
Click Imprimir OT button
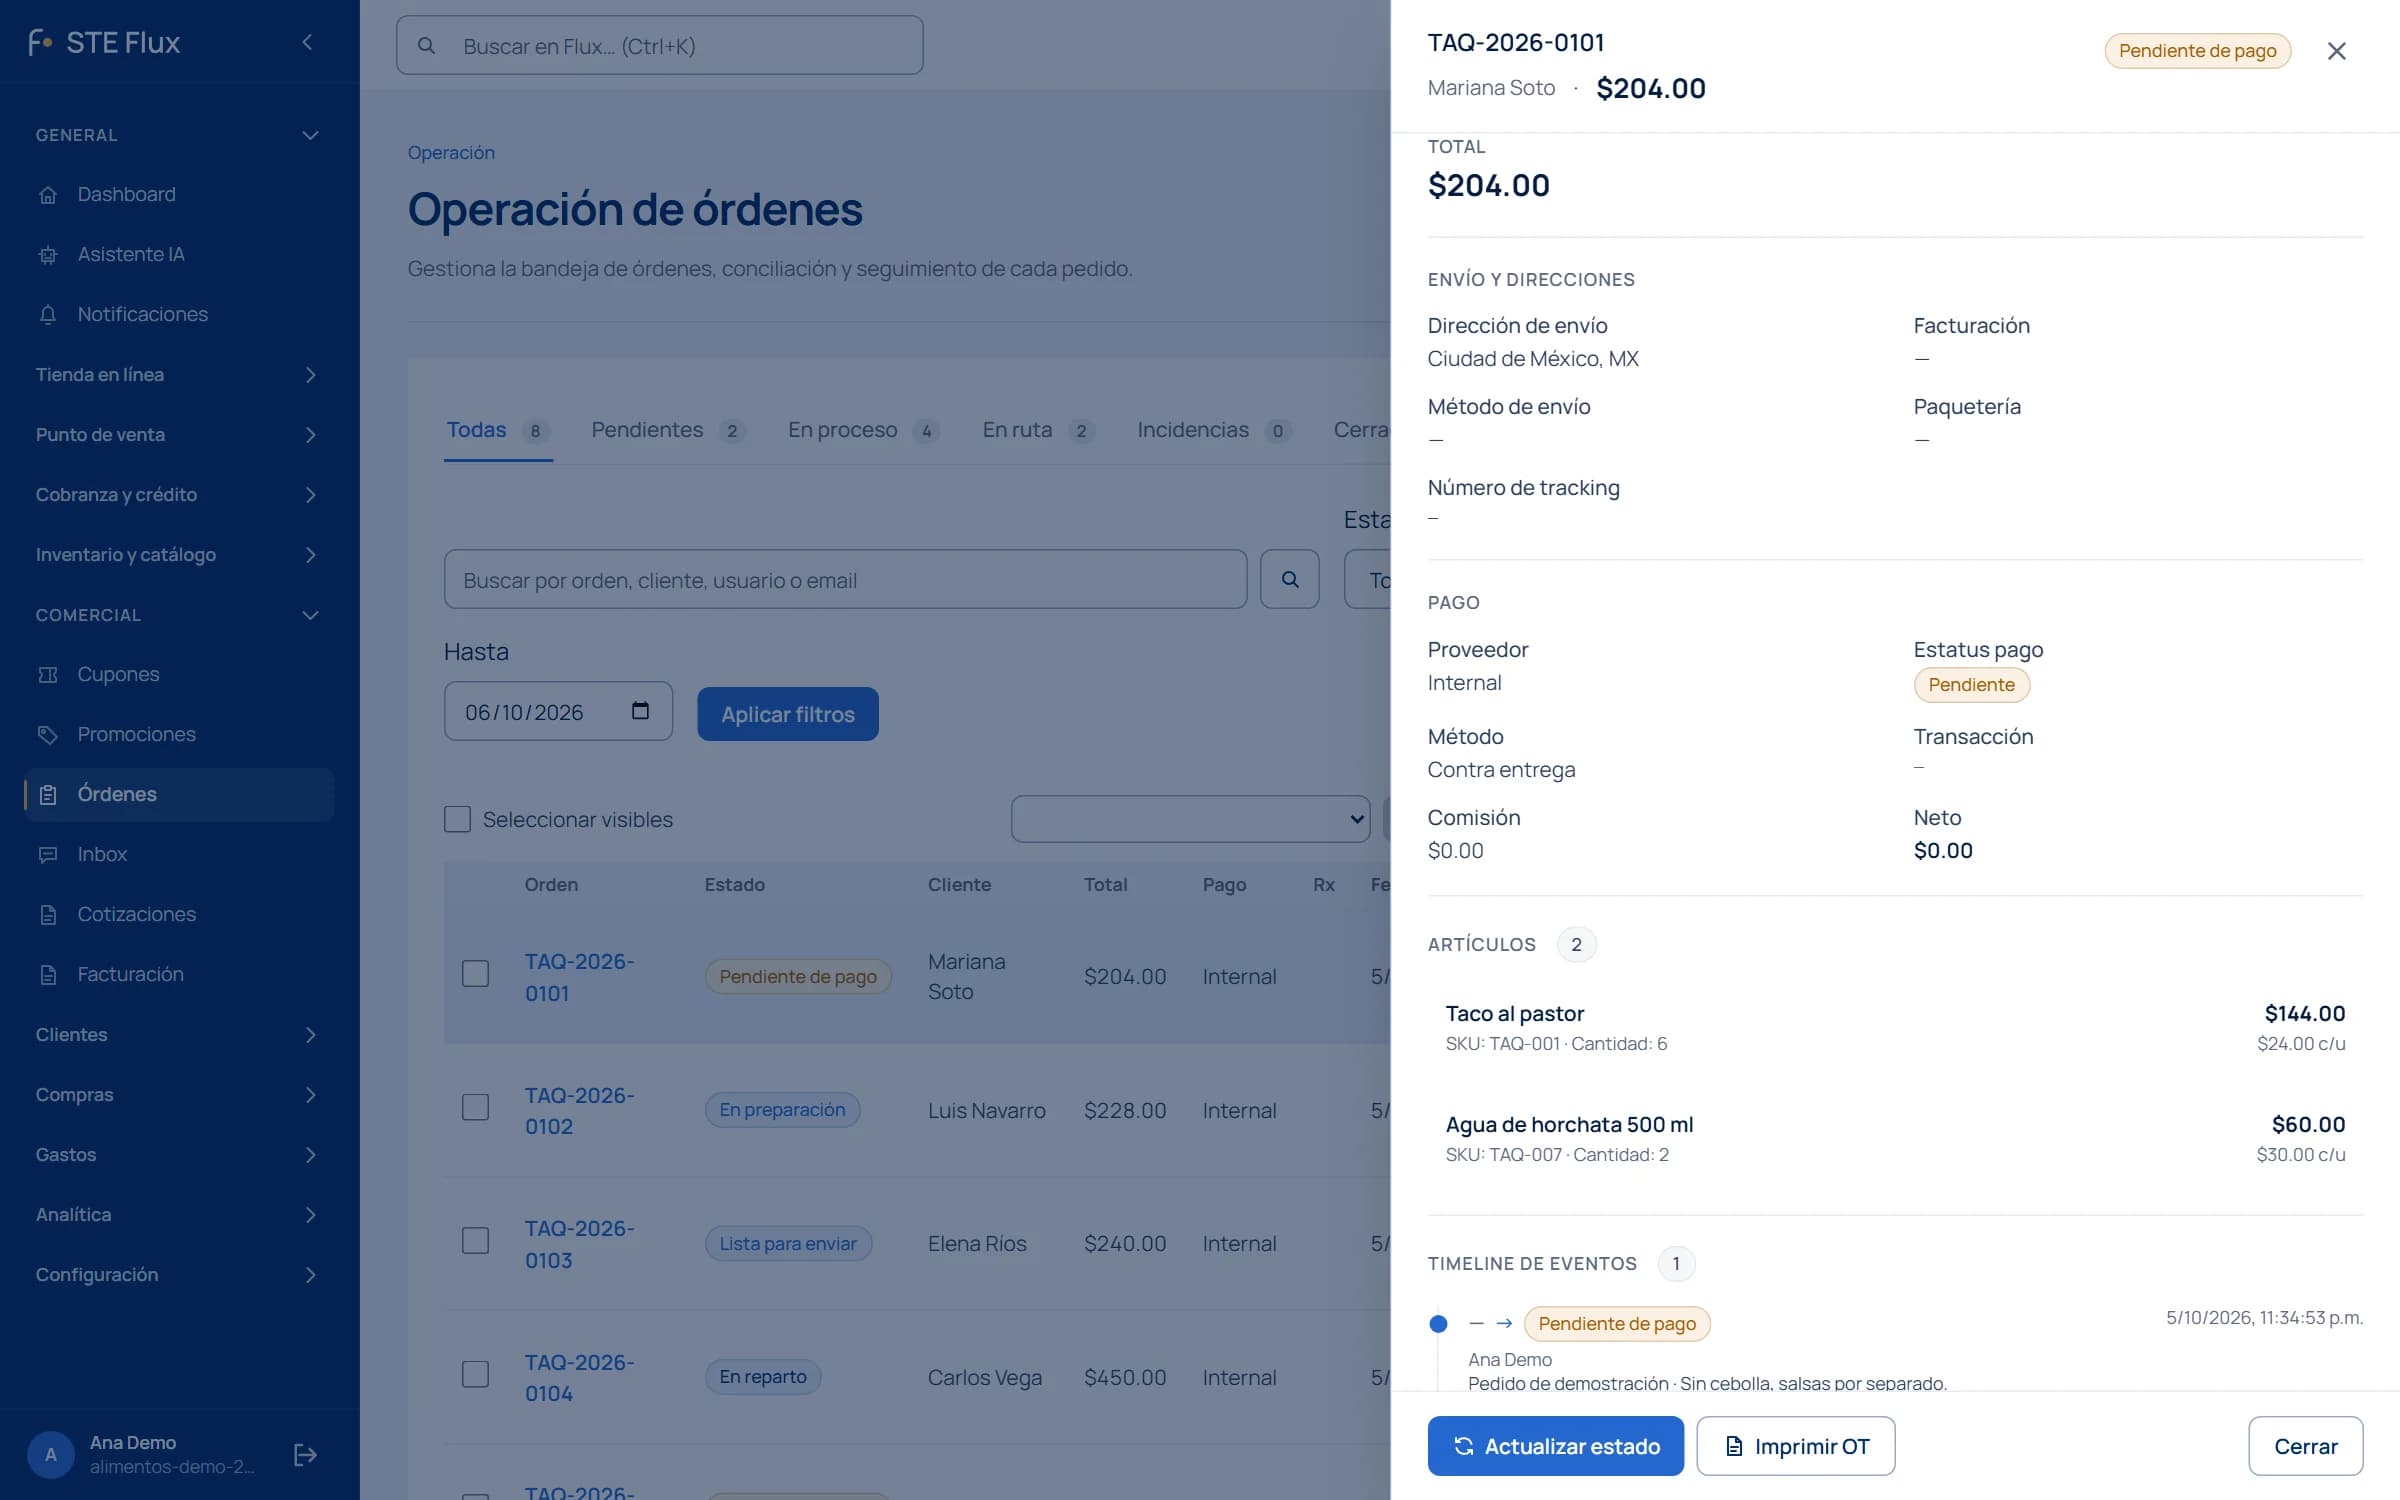(x=1795, y=1446)
